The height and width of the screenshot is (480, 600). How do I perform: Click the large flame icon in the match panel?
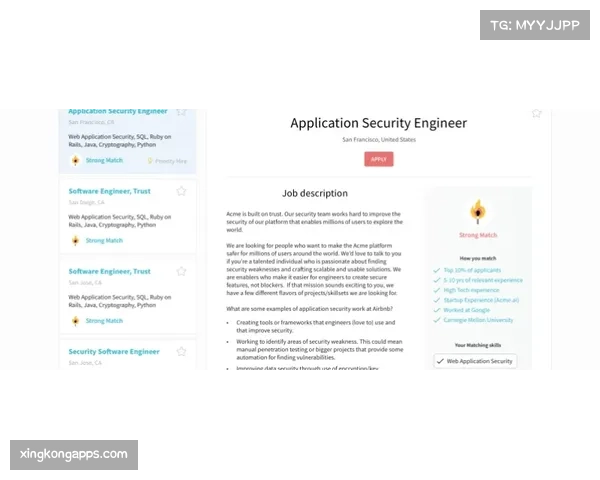coord(476,211)
